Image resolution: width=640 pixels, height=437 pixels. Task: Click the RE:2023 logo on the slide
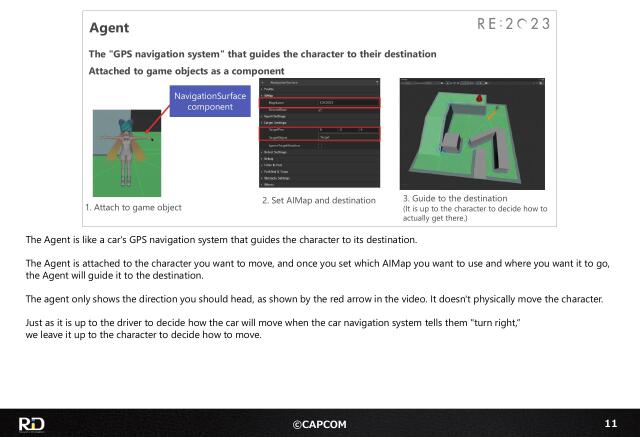point(513,24)
